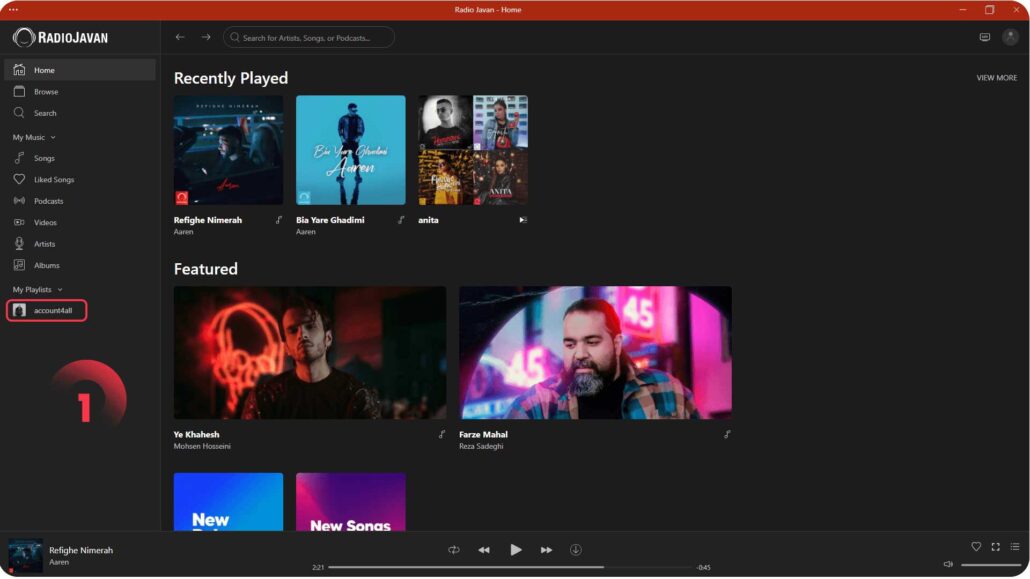
Task: Mute the speaker volume icon
Action: click(948, 565)
